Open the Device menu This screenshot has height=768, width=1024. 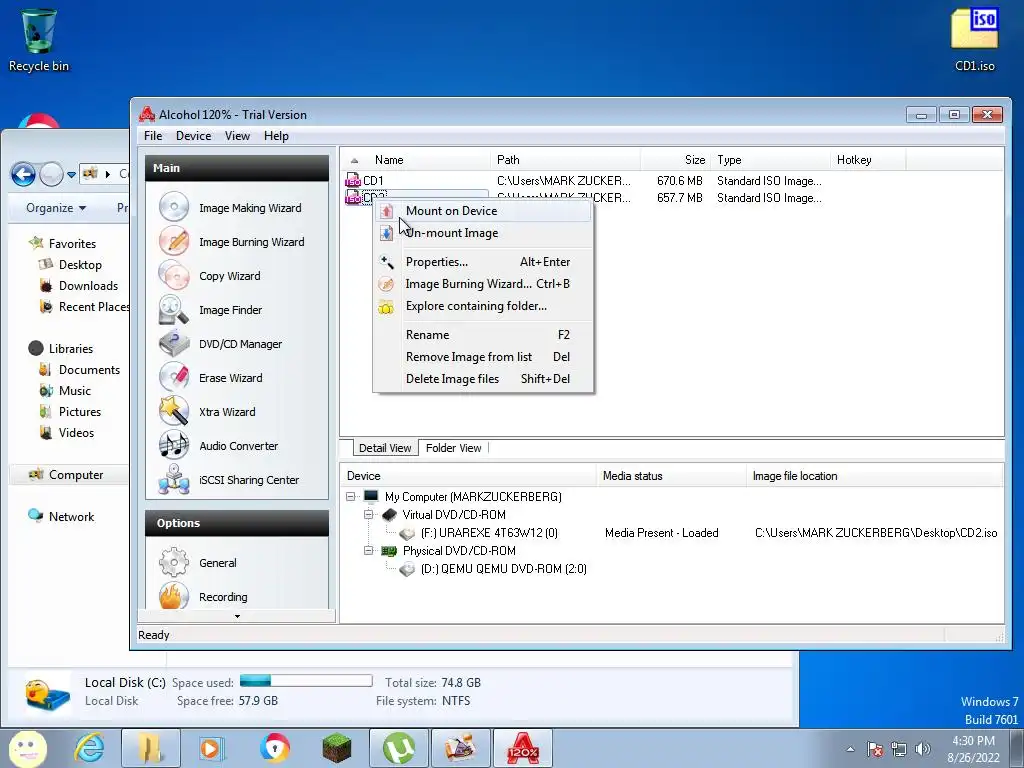pyautogui.click(x=193, y=136)
